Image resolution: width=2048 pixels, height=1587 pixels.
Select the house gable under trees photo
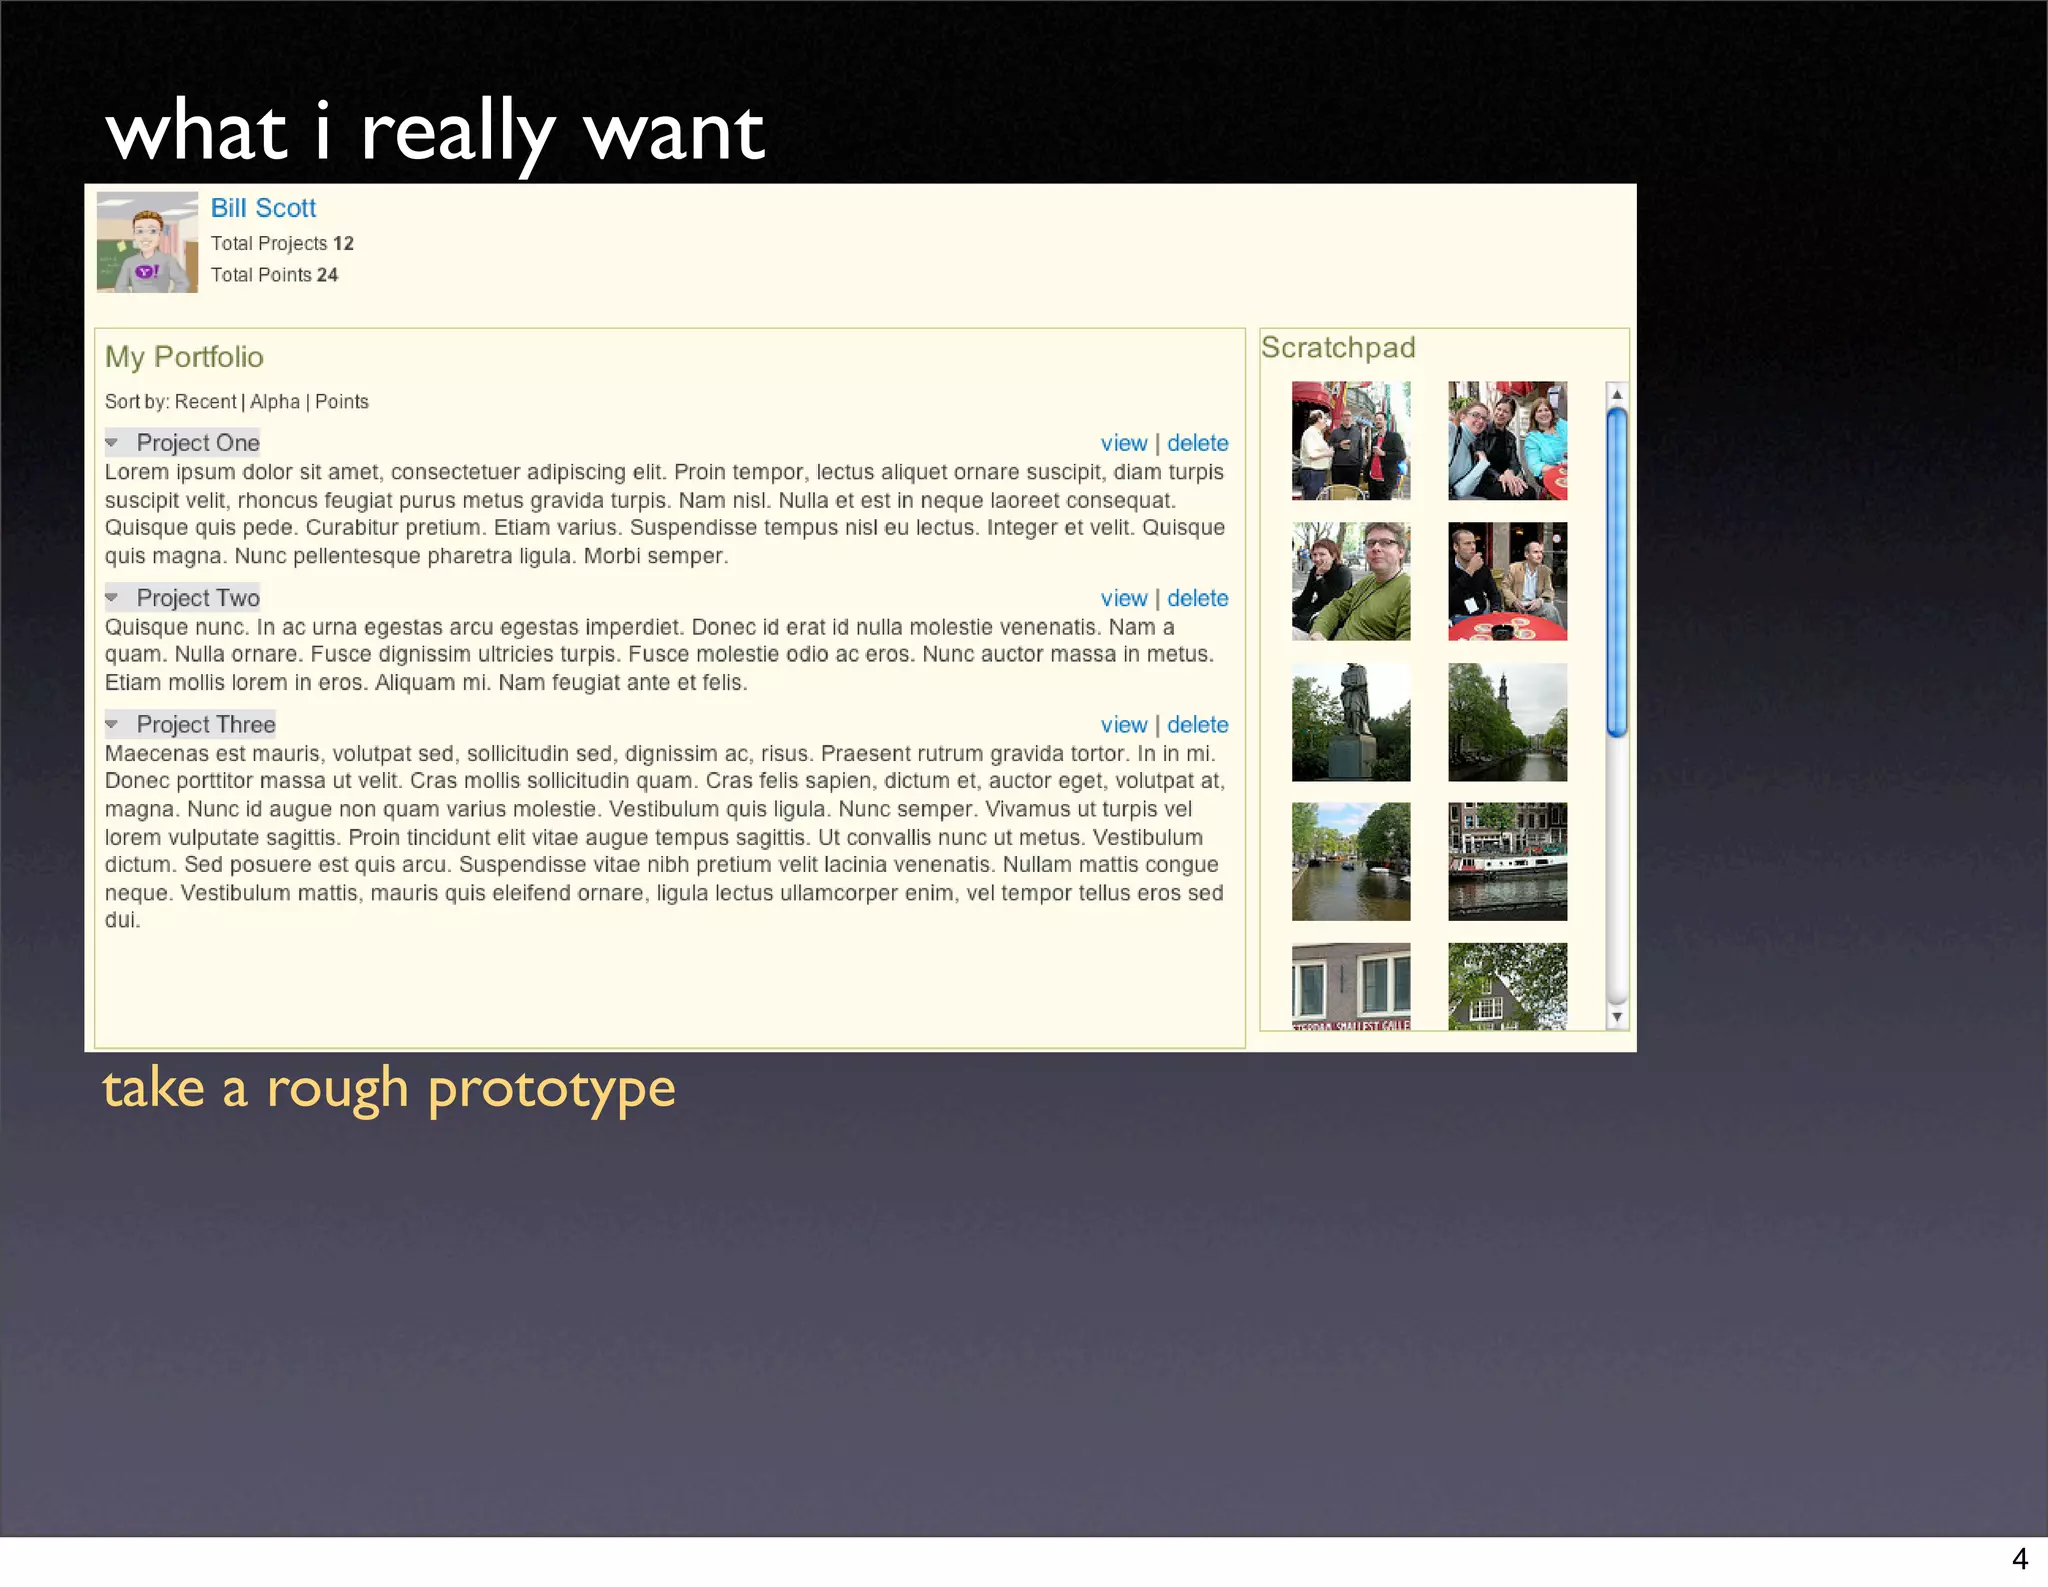[1507, 986]
